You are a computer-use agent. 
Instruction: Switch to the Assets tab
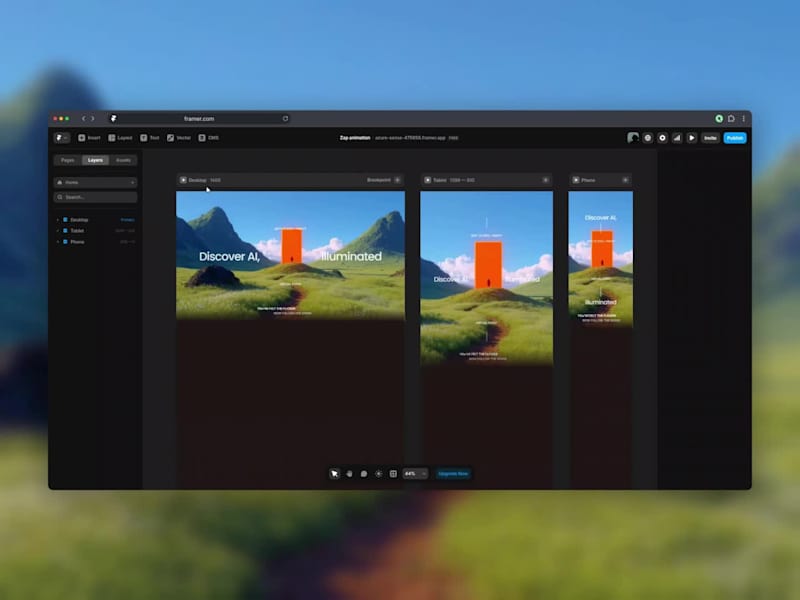(x=123, y=159)
